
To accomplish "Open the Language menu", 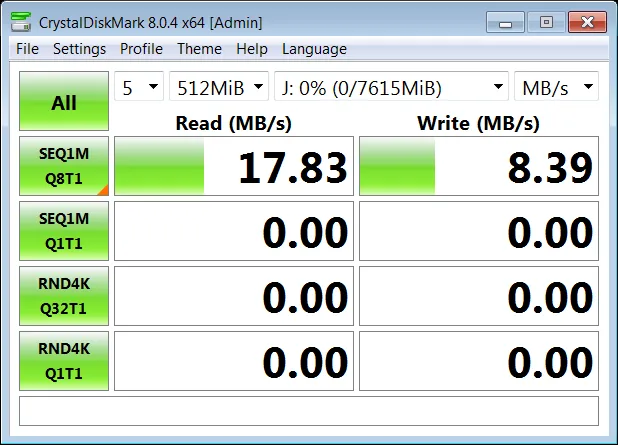I will (x=315, y=49).
